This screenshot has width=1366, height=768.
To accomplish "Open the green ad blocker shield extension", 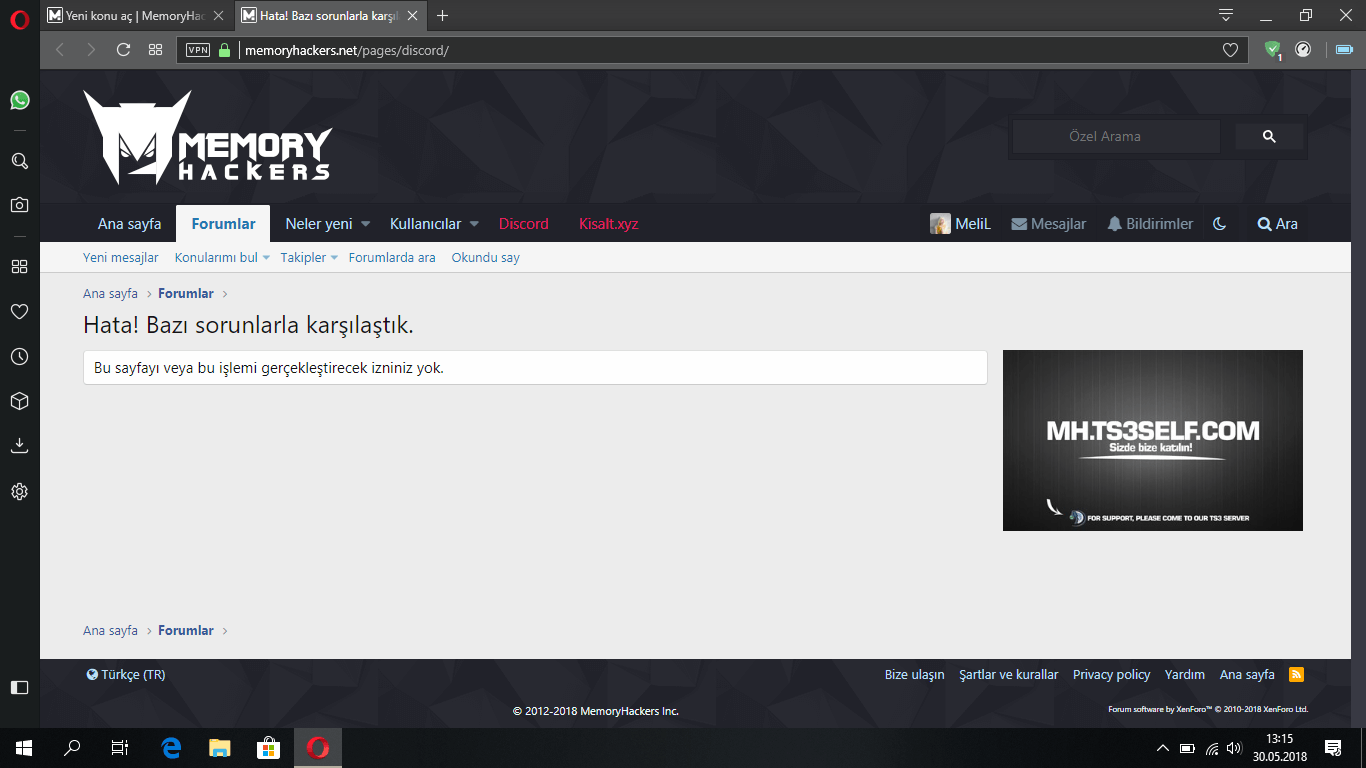I will pyautogui.click(x=1272, y=49).
